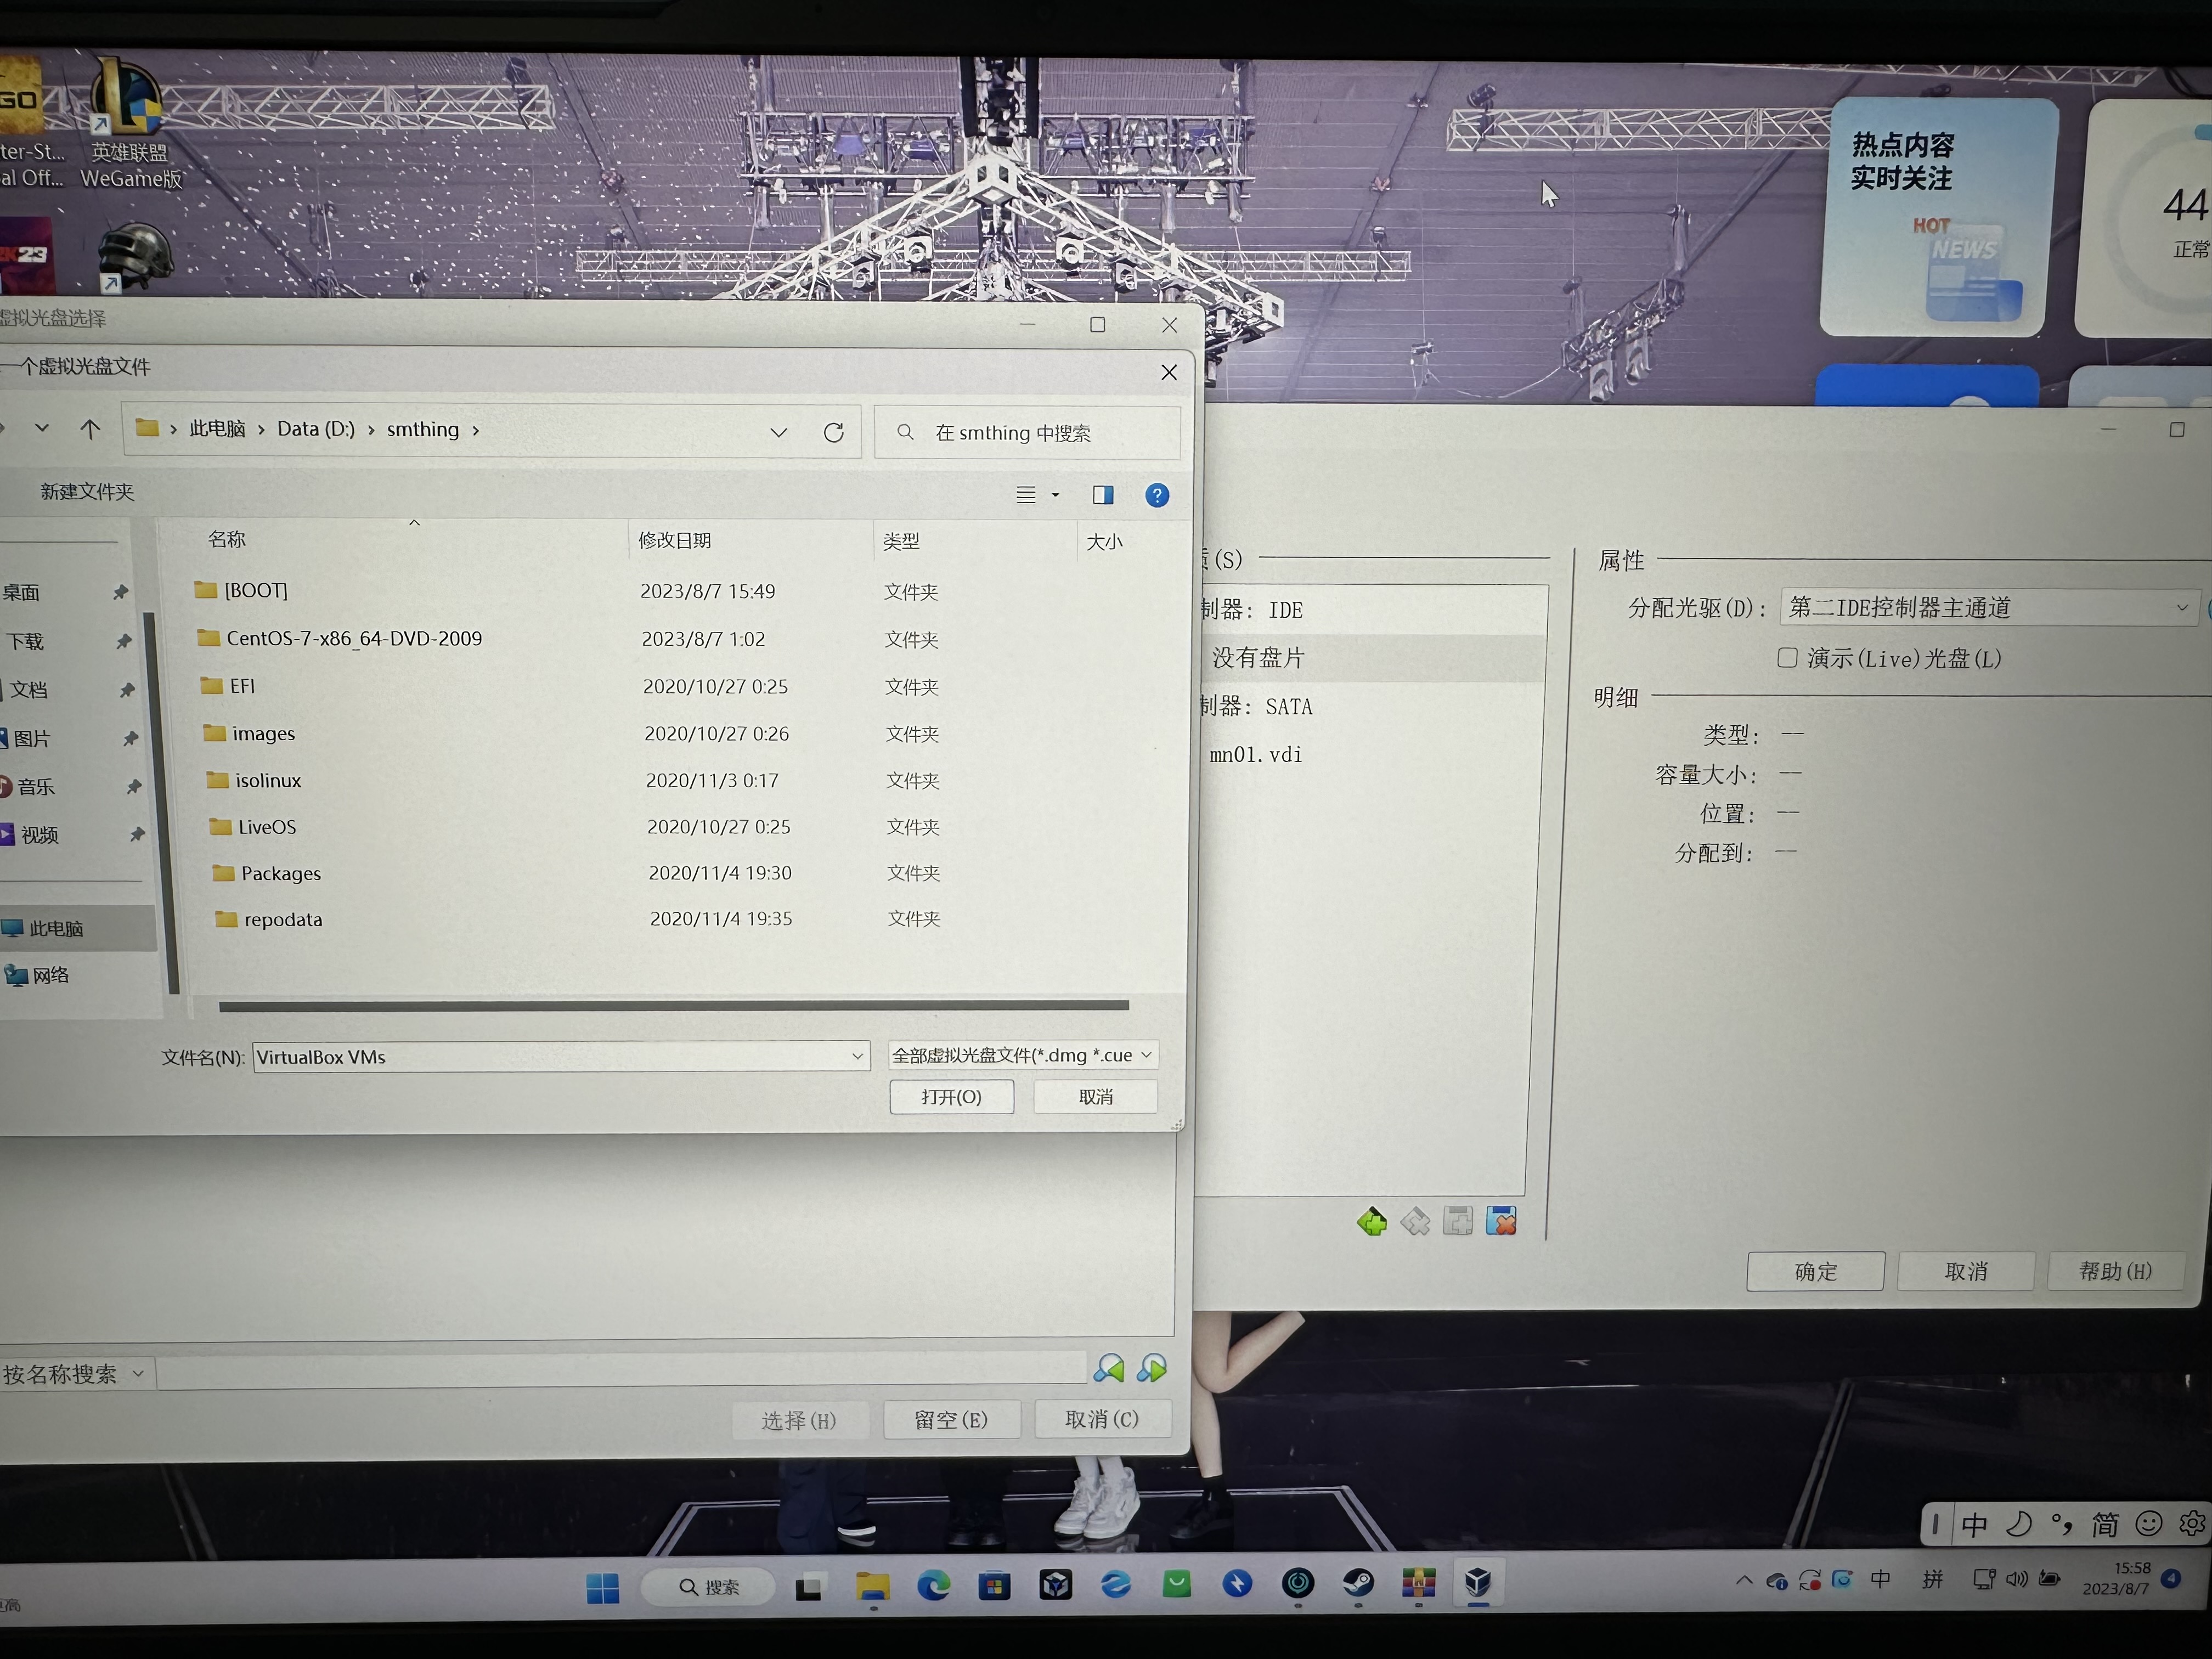Click the refresh icon in the address bar
Viewport: 2212px width, 1659px height.
coord(833,432)
